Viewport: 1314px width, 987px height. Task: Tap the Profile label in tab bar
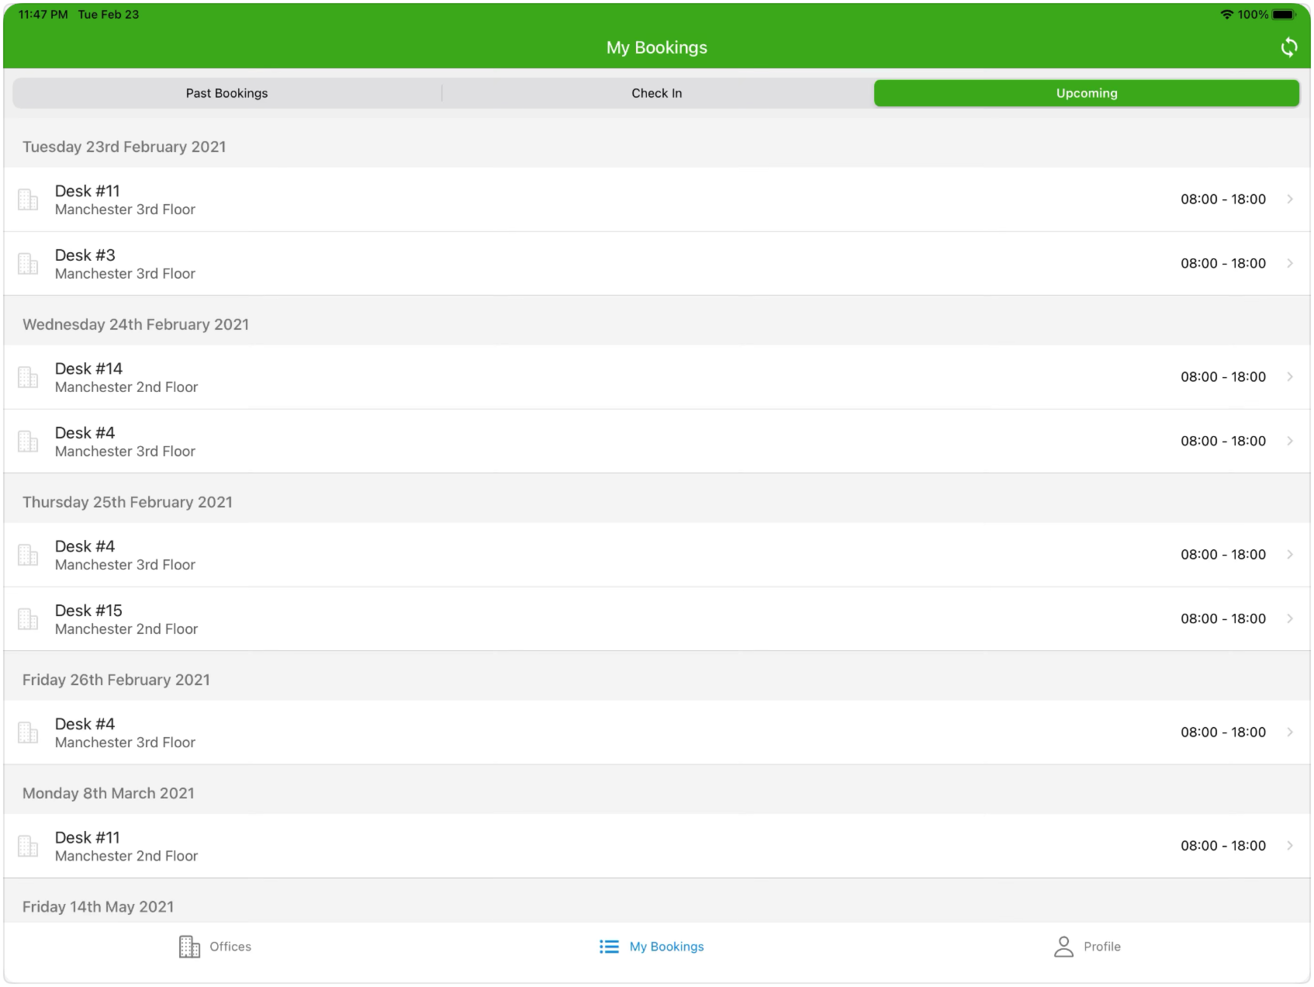tap(1102, 946)
